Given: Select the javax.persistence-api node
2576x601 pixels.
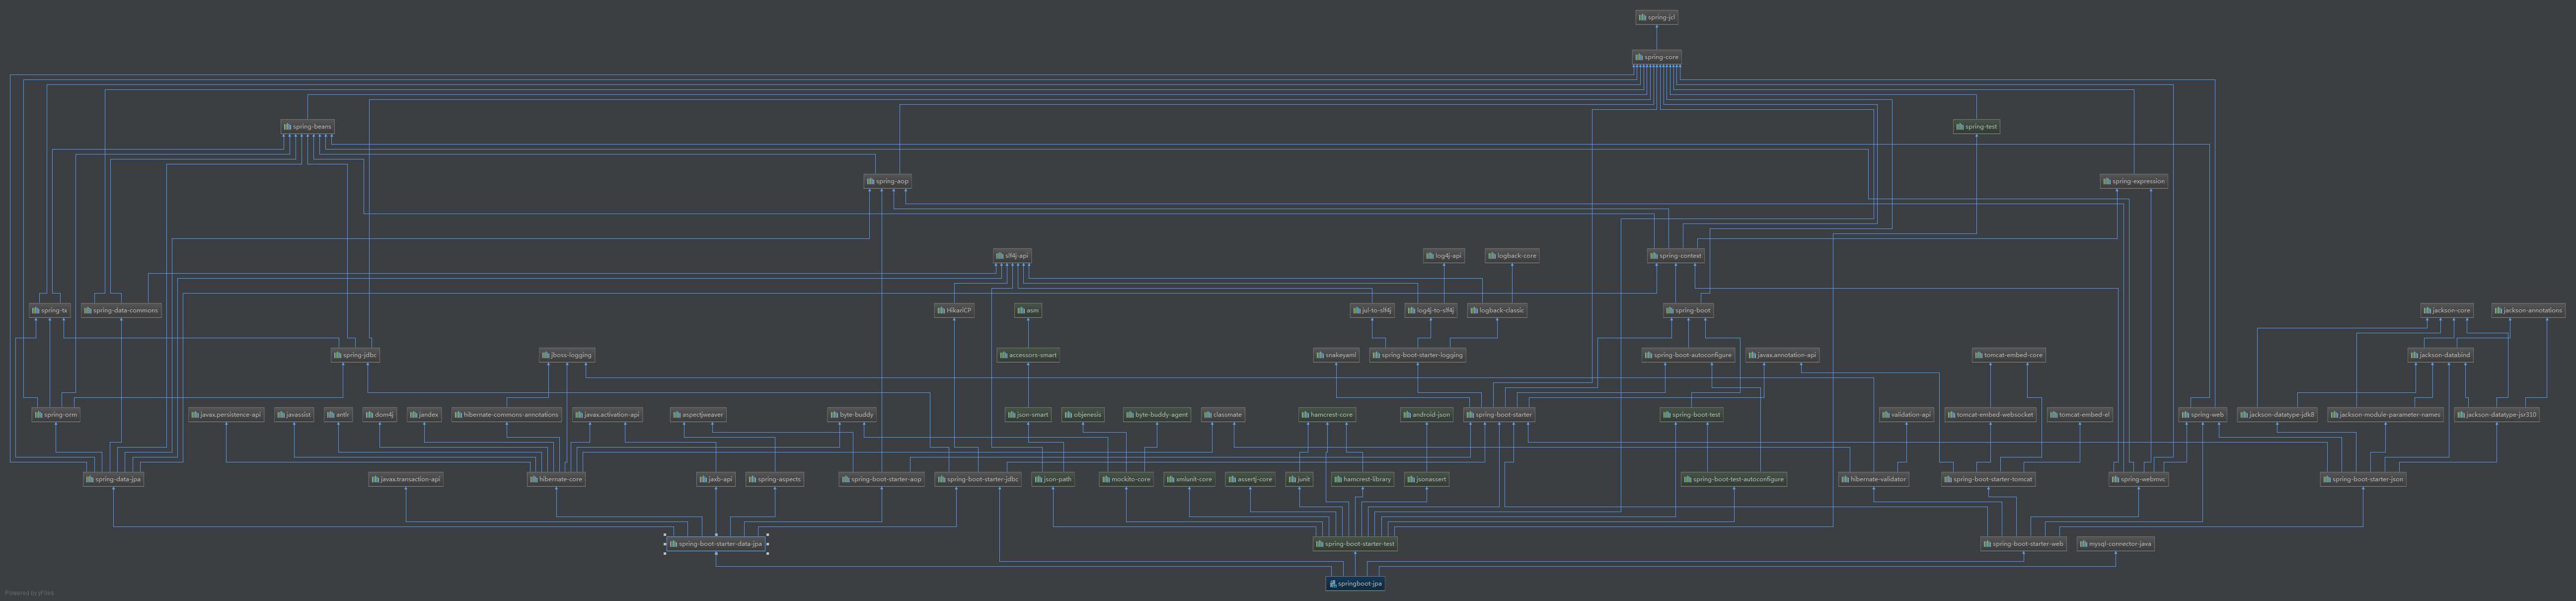Looking at the screenshot, I should 226,415.
